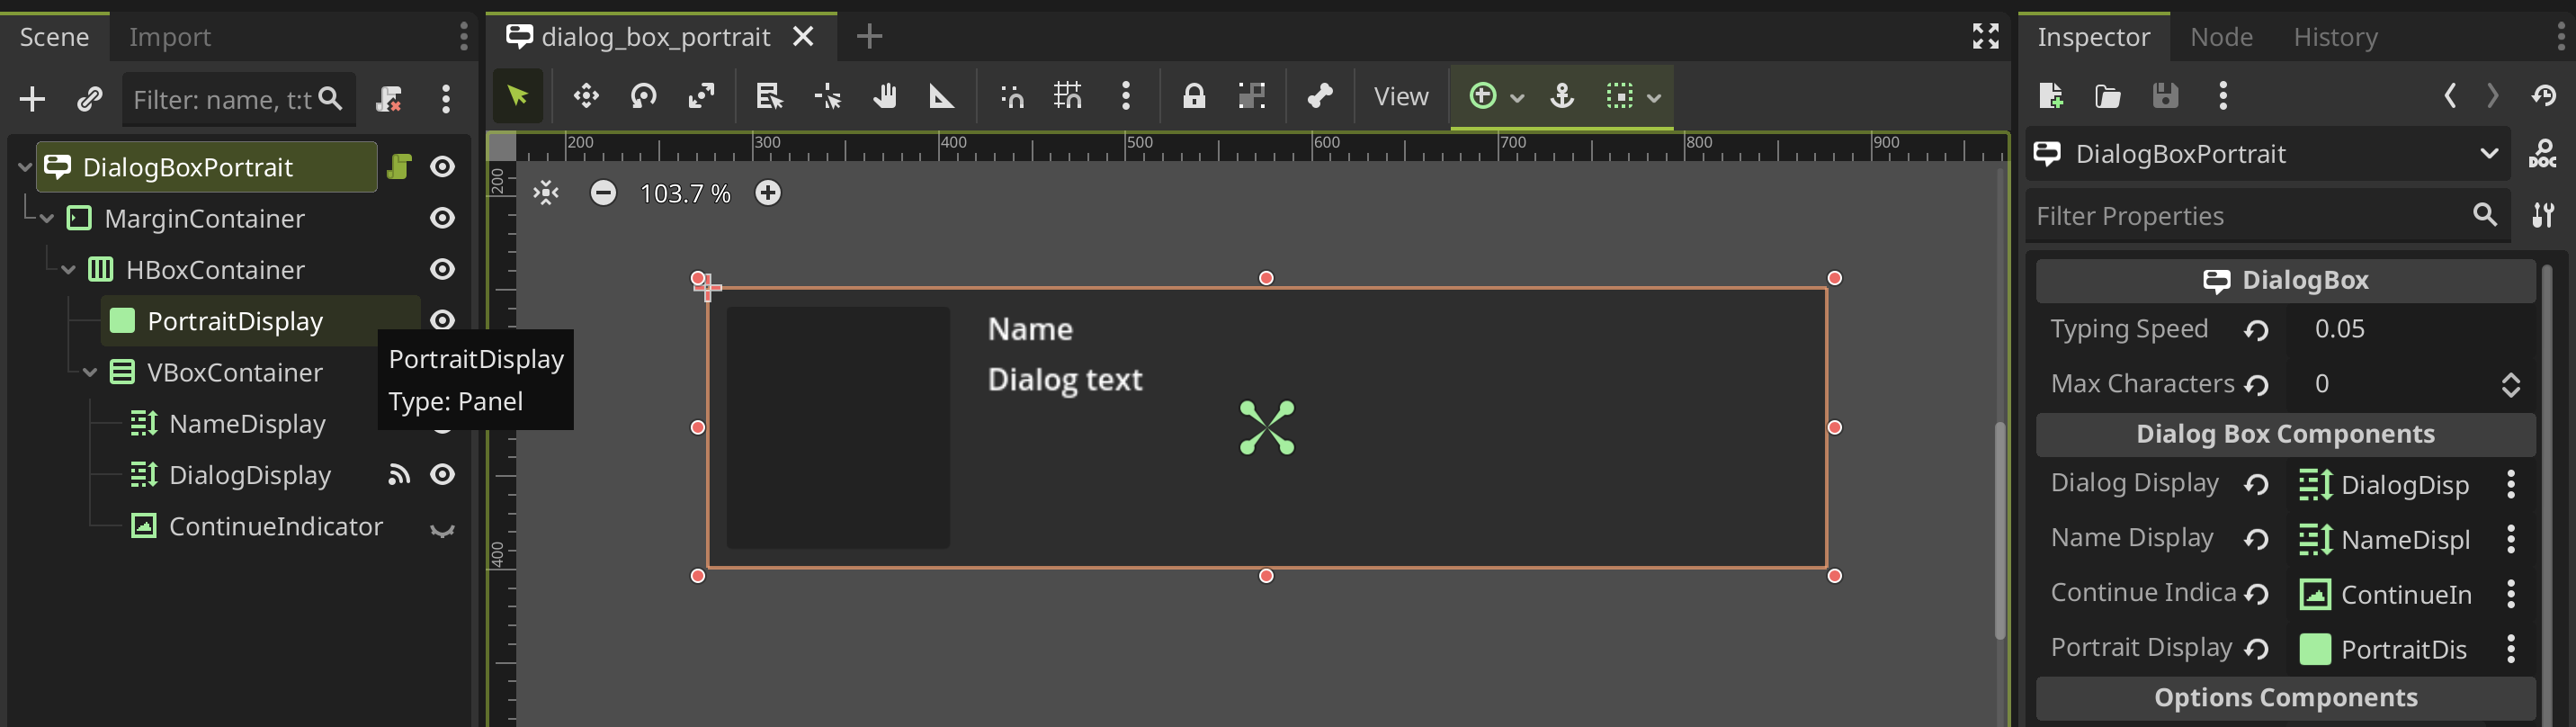Image resolution: width=2576 pixels, height=727 pixels.
Task: Hide the MarginContainer node
Action: (x=442, y=218)
